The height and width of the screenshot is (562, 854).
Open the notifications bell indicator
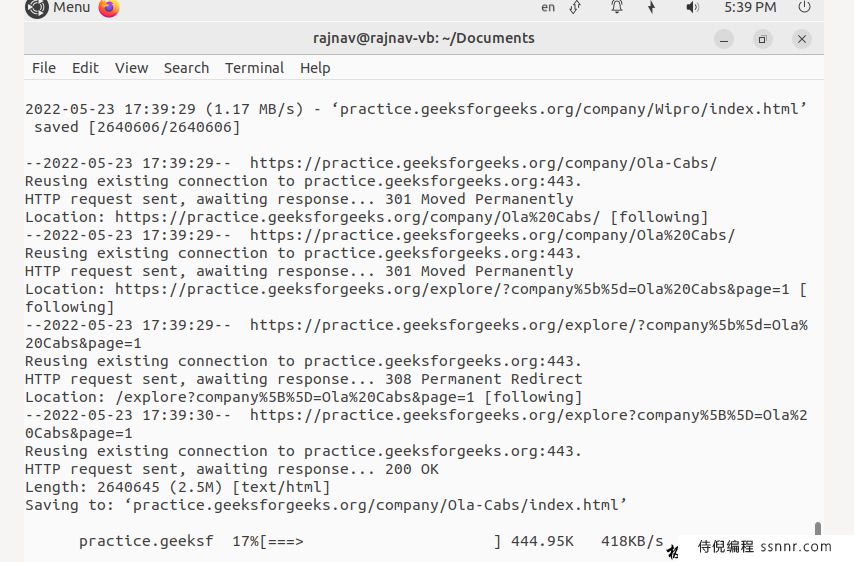tap(617, 8)
